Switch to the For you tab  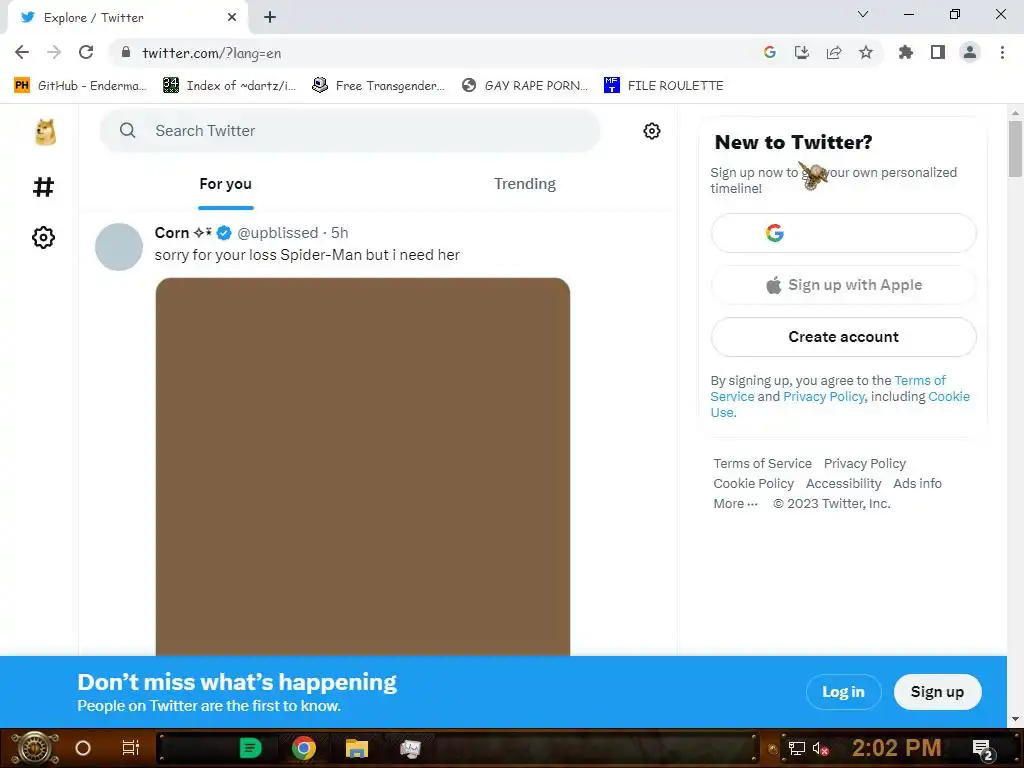(x=225, y=184)
